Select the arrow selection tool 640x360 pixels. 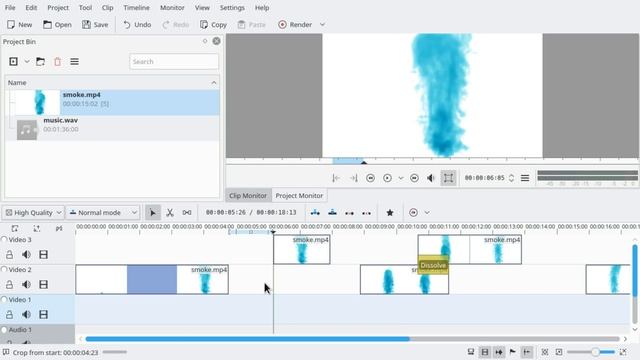[x=153, y=213]
